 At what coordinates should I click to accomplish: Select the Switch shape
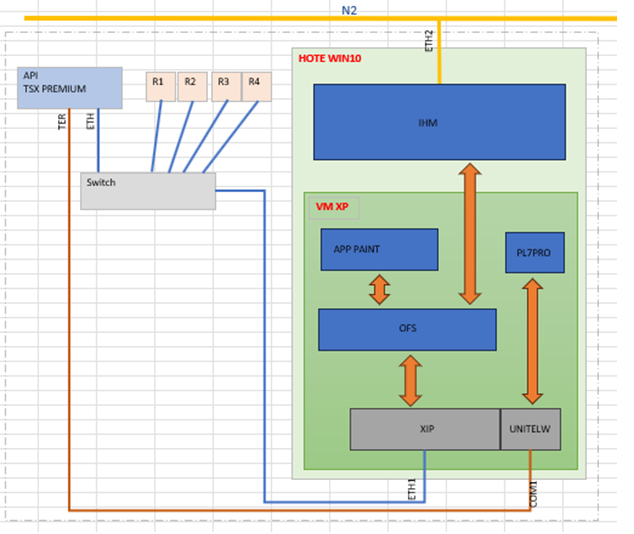click(148, 191)
